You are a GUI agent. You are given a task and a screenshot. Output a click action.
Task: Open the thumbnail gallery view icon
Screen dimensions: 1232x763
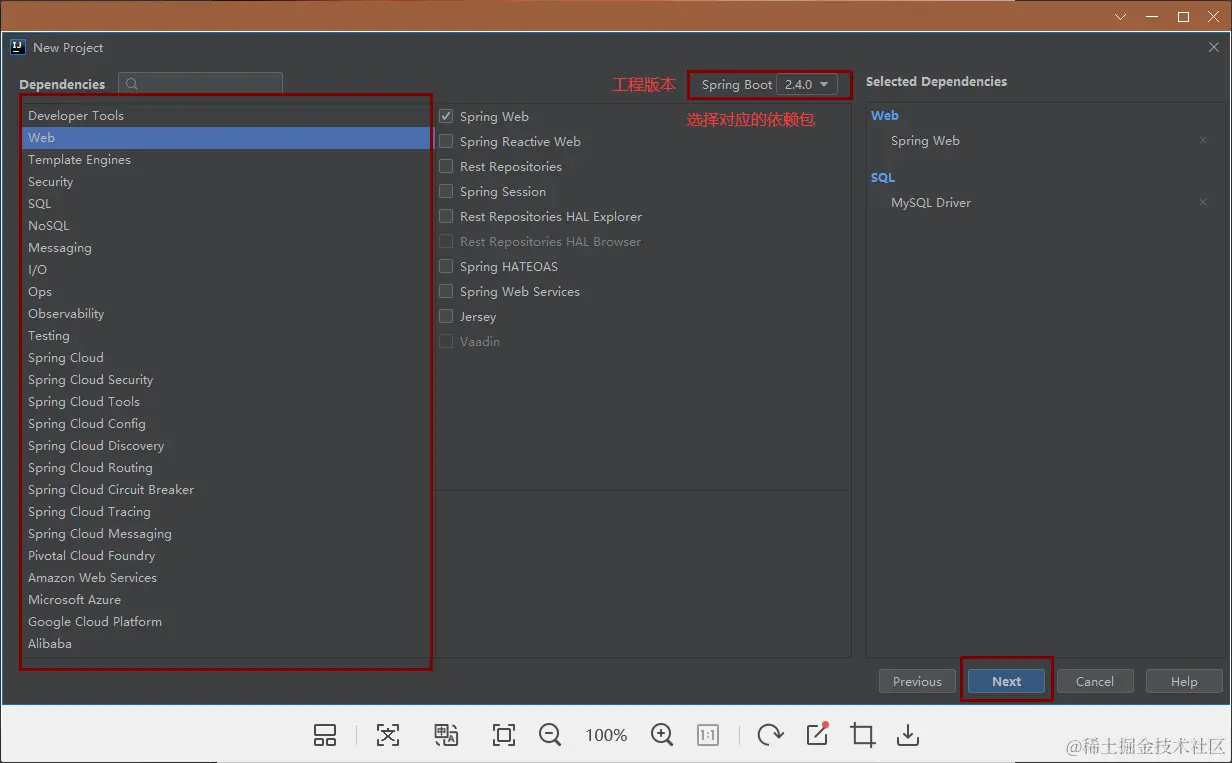(325, 735)
